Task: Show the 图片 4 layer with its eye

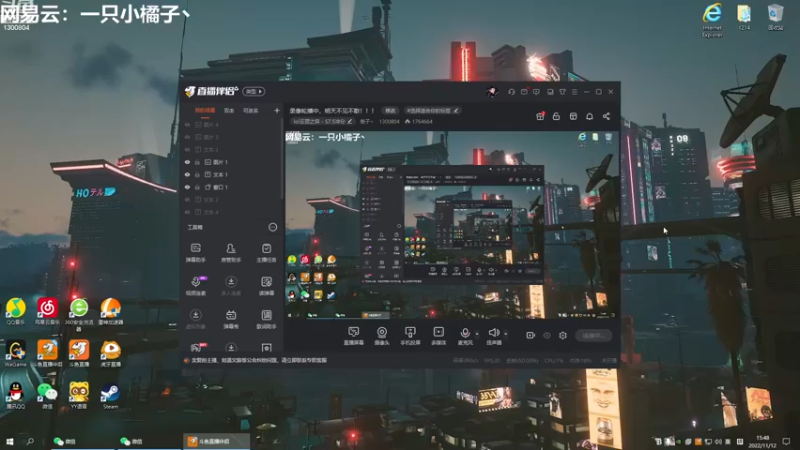Action: click(187, 124)
